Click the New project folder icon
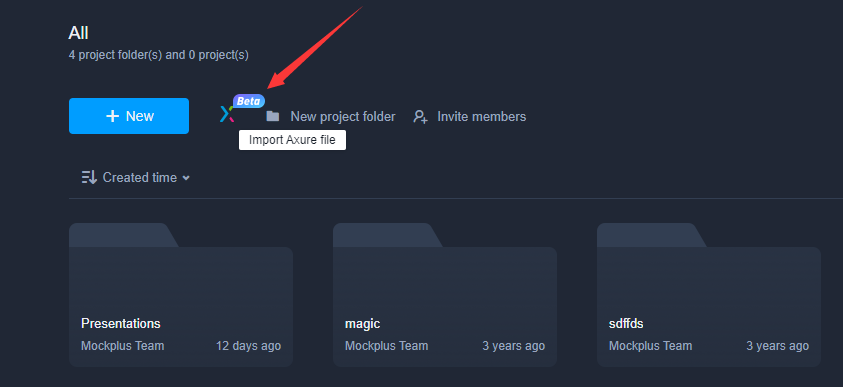This screenshot has height=387, width=843. click(x=273, y=116)
